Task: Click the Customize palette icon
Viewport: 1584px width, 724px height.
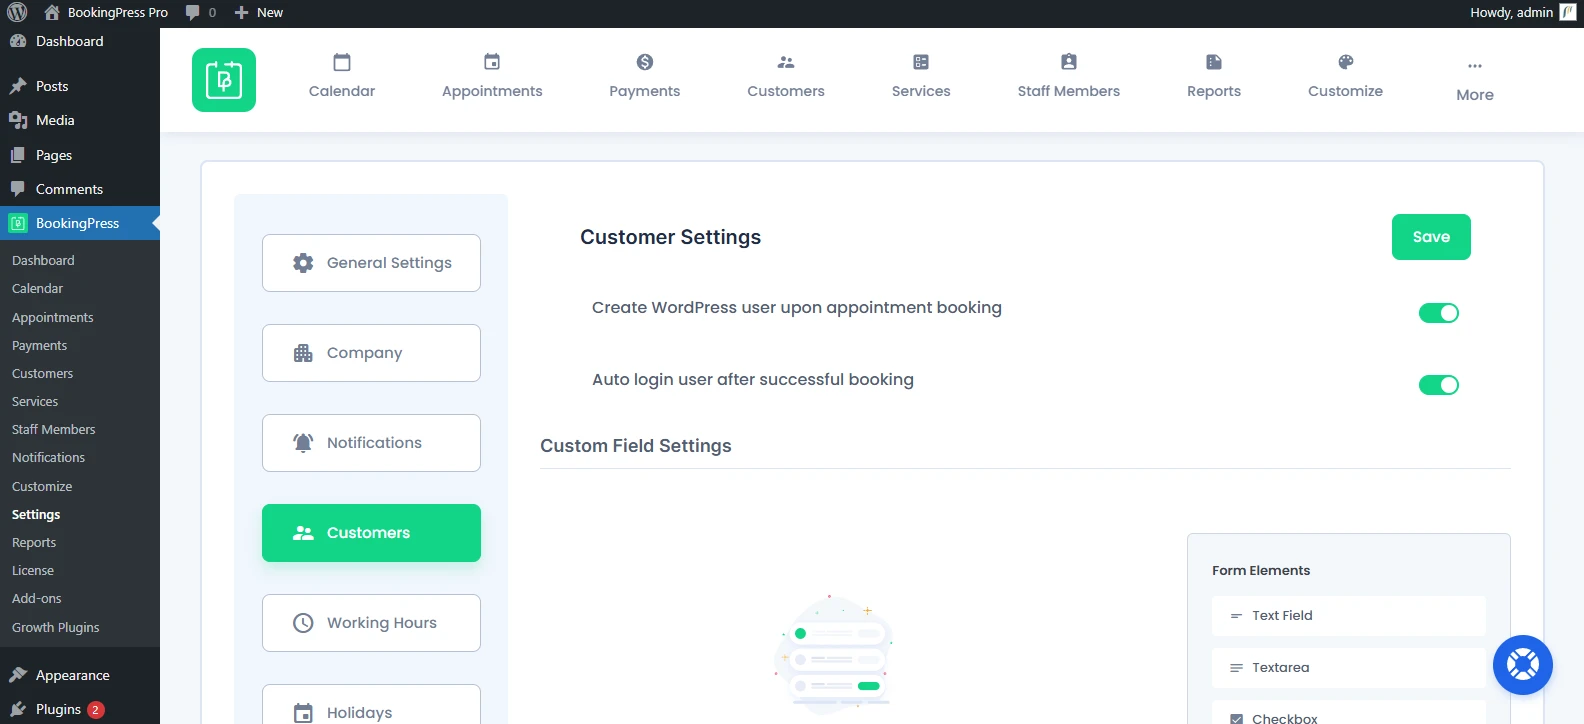Action: (x=1346, y=62)
